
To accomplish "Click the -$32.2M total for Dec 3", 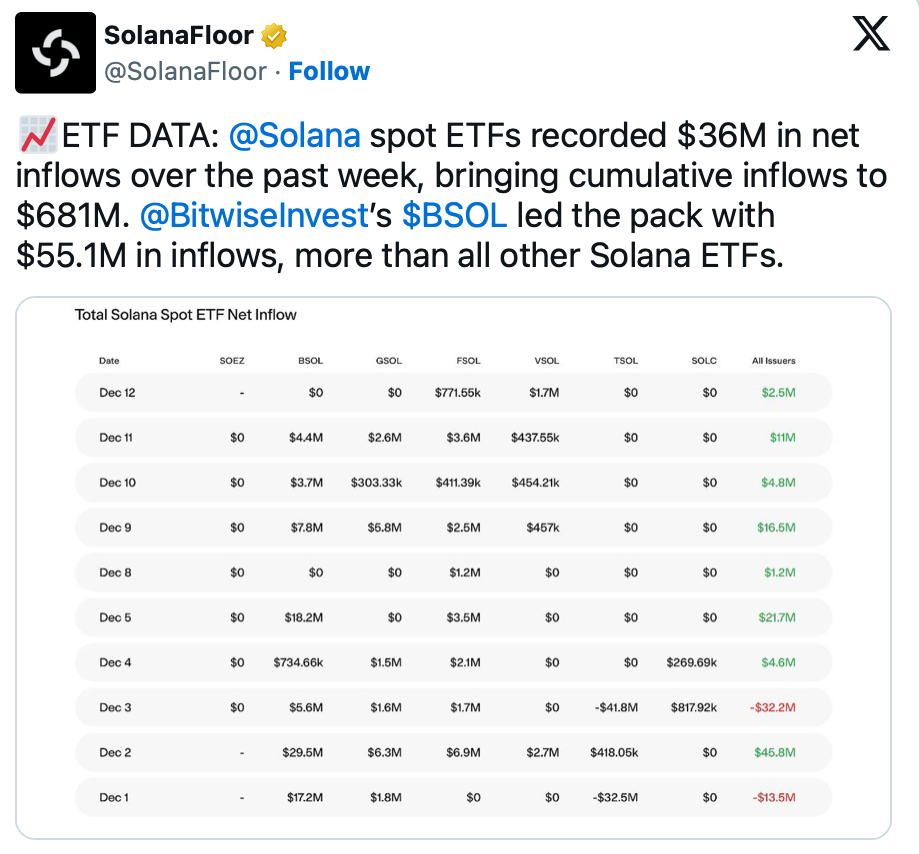I will [x=774, y=708].
